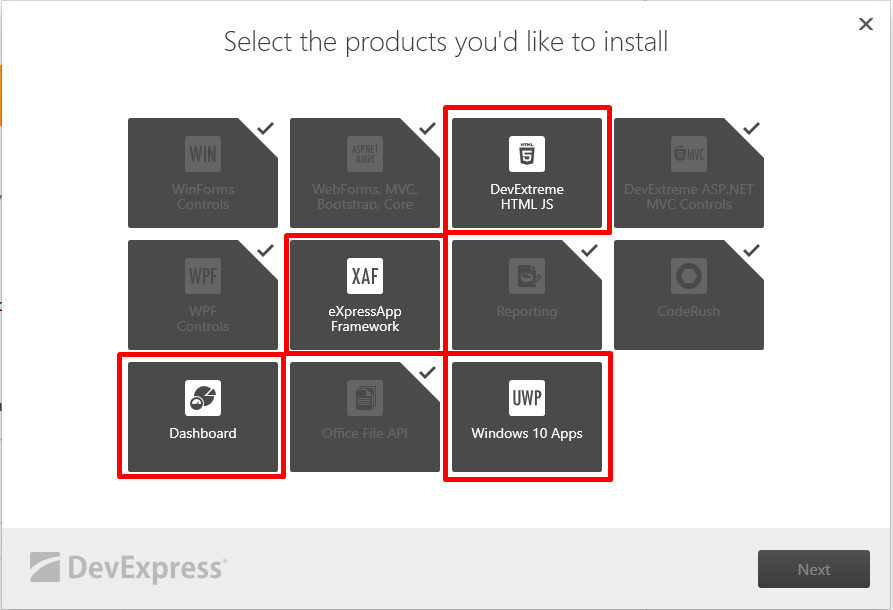Click the Dashboard pie chart icon
This screenshot has height=610, width=893.
pyautogui.click(x=203, y=398)
